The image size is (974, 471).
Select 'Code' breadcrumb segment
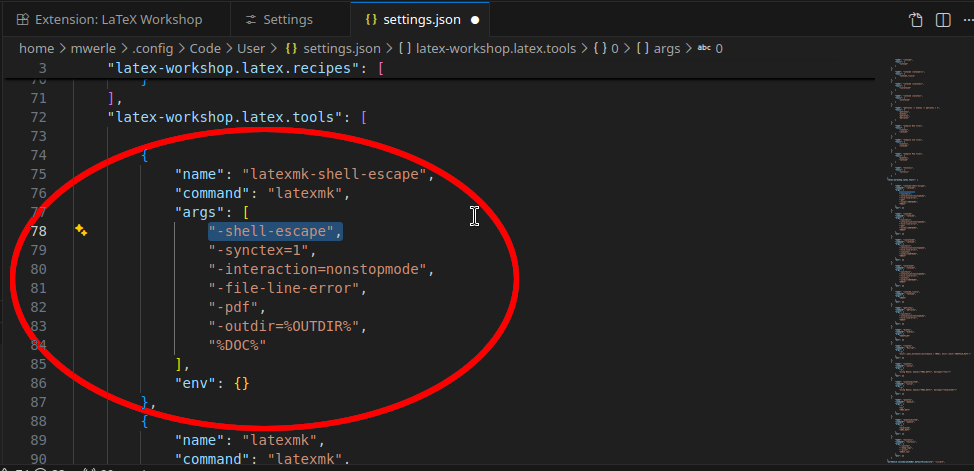[x=205, y=48]
